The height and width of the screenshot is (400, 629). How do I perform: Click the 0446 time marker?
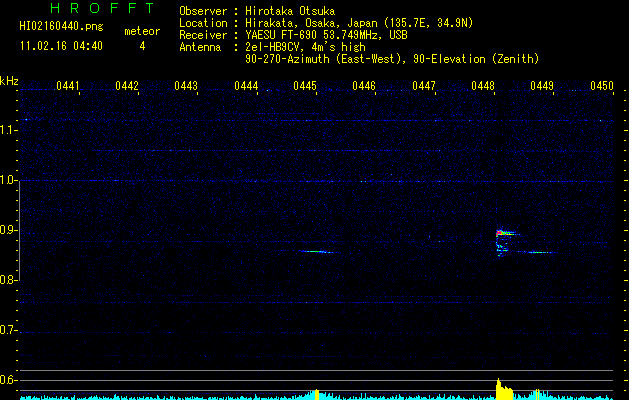point(364,86)
